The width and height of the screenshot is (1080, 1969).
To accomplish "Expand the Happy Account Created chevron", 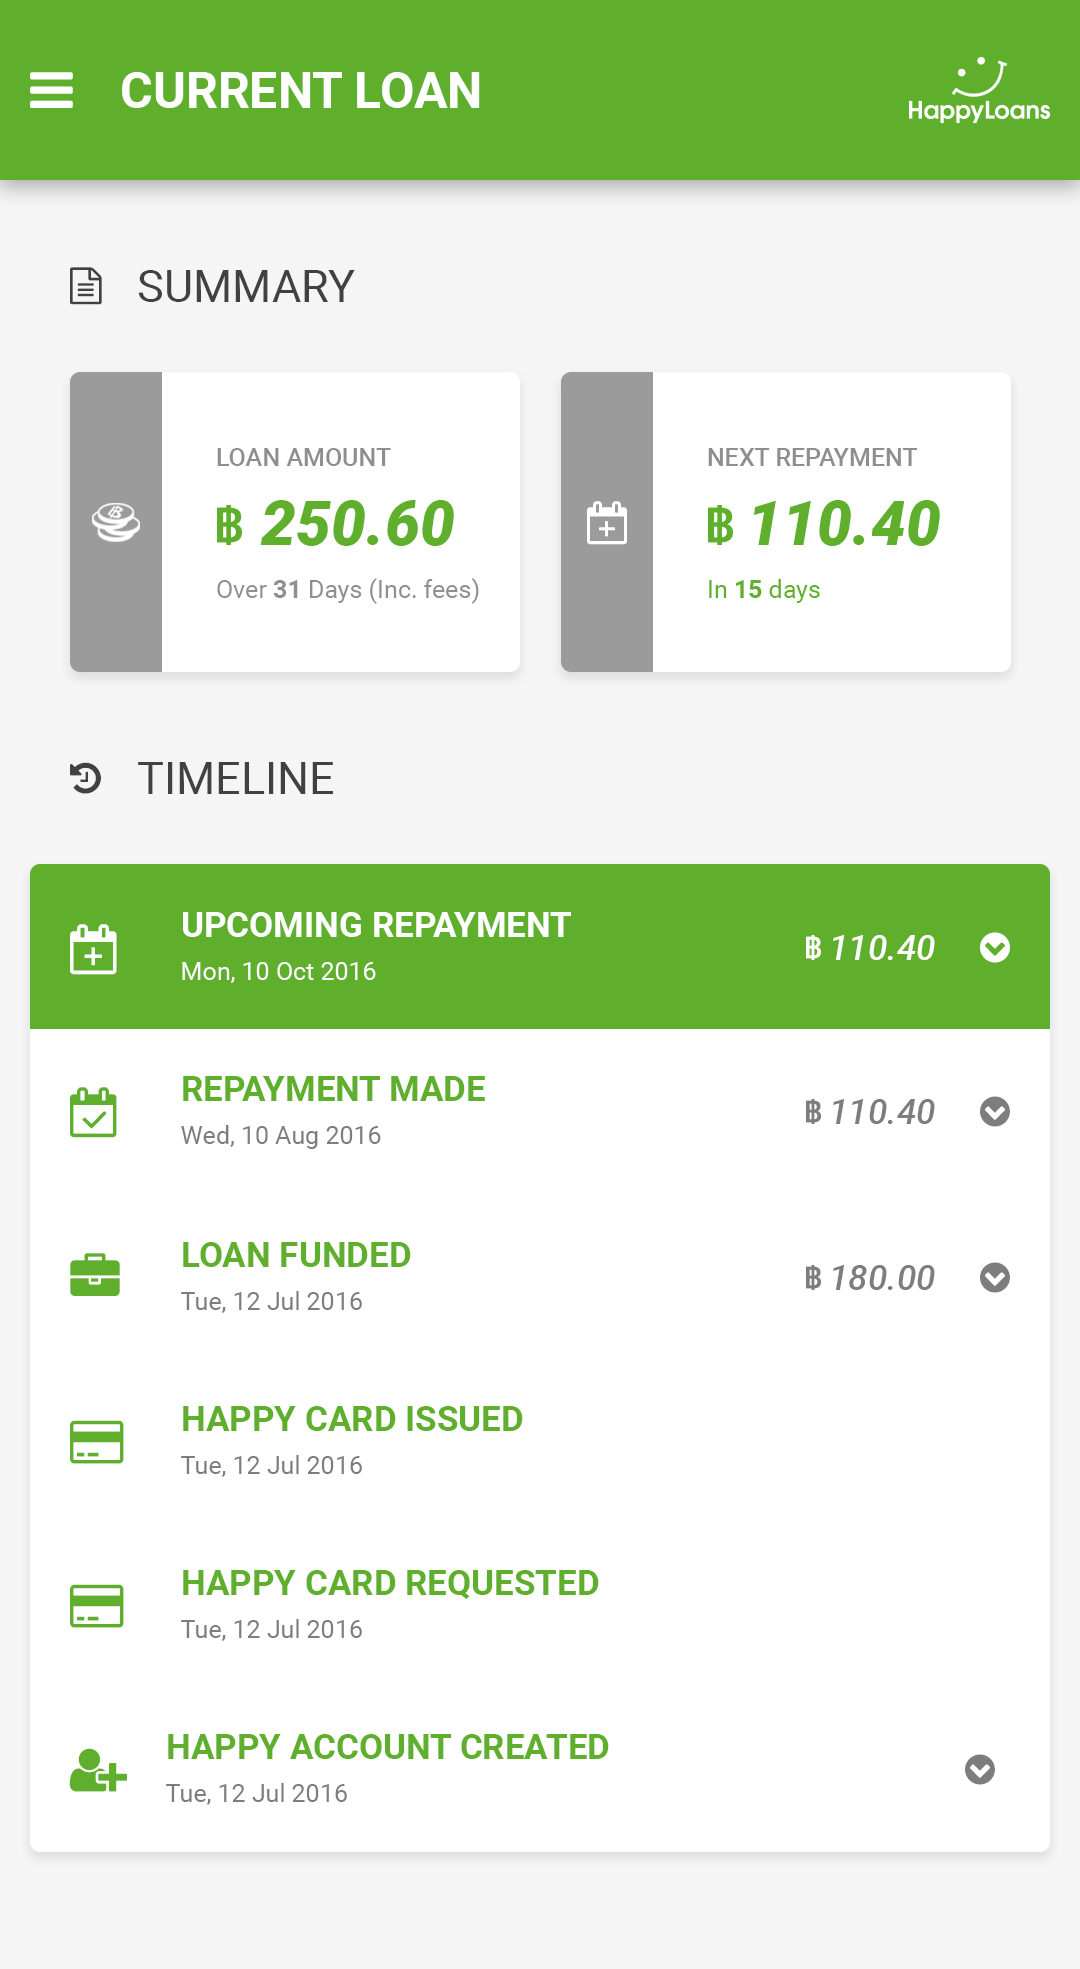I will [x=980, y=1769].
